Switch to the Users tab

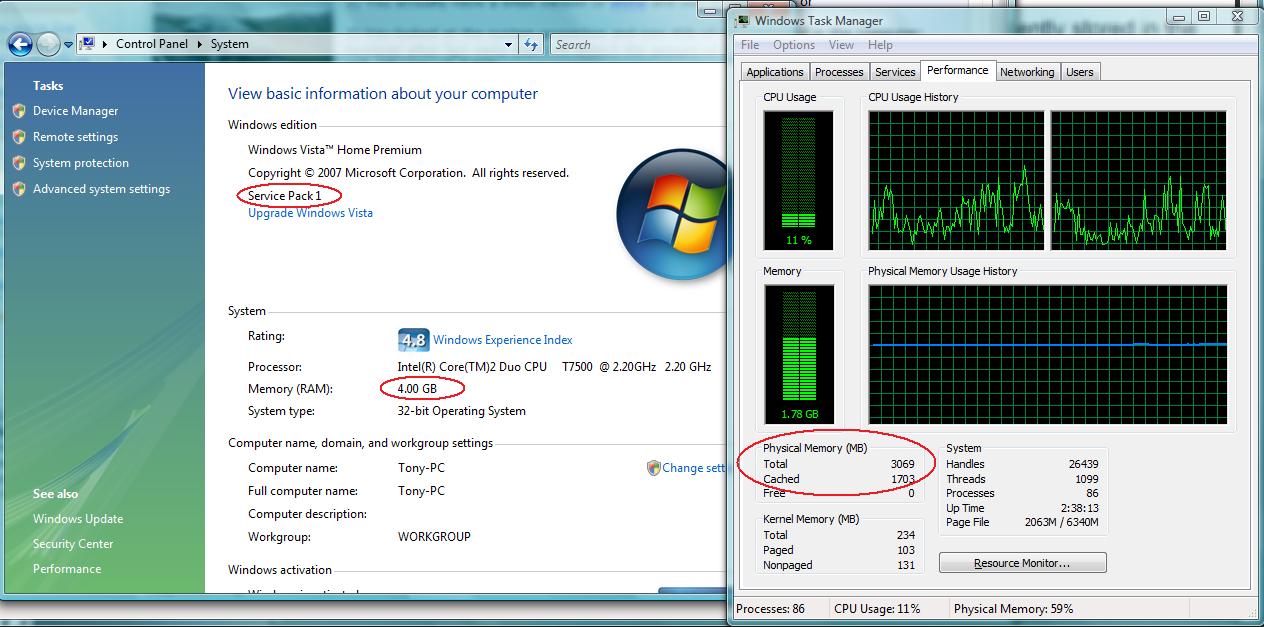1080,72
